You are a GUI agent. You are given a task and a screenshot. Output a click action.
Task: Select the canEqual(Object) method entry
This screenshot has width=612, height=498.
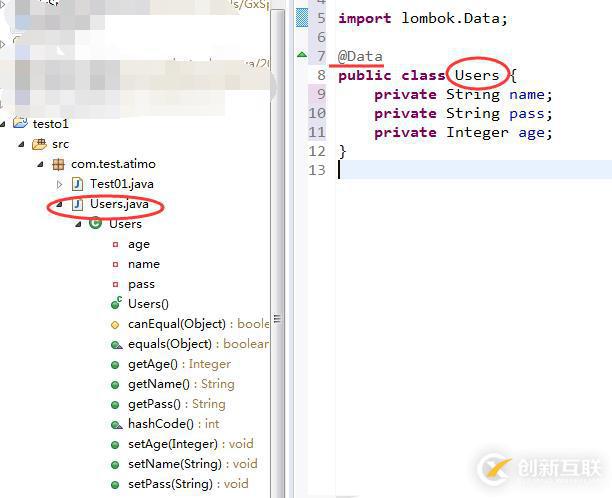pos(199,324)
